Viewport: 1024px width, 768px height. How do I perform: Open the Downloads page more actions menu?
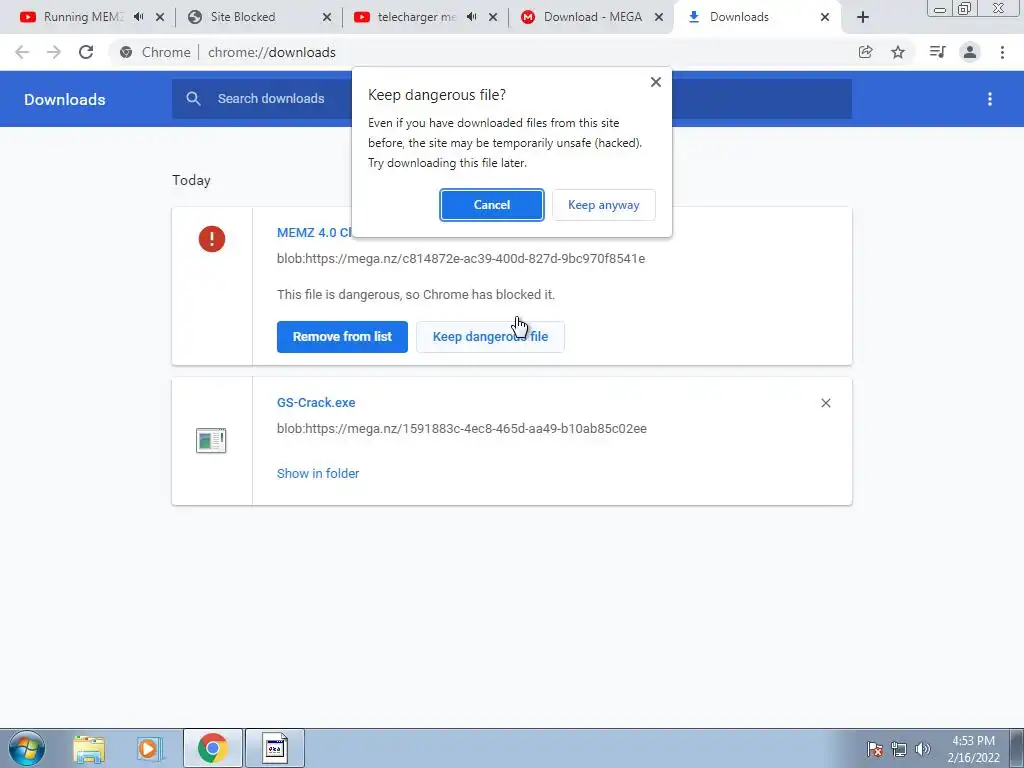990,99
